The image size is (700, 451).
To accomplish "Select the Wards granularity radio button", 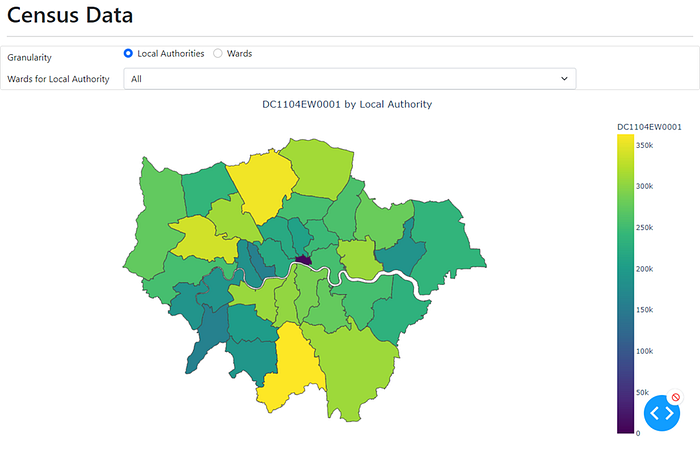I will click(217, 53).
